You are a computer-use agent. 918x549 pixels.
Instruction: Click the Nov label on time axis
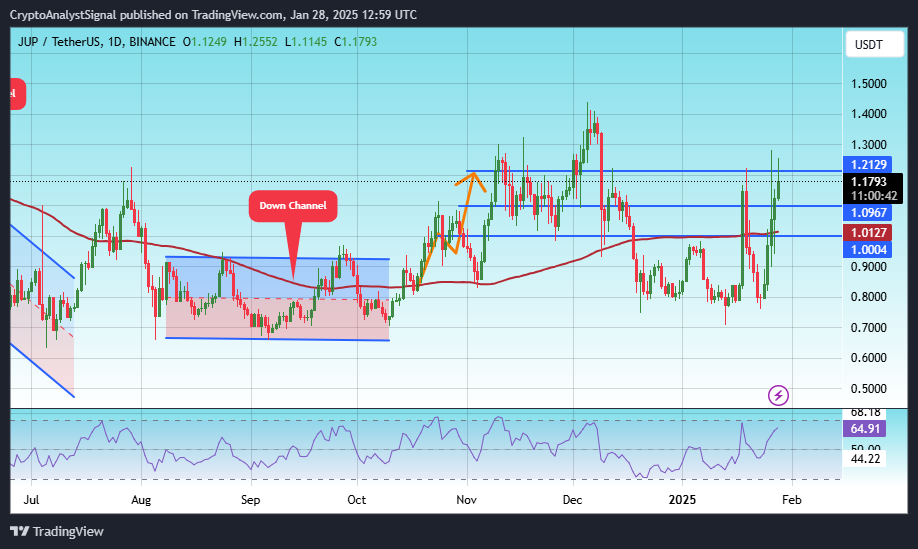coord(467,500)
